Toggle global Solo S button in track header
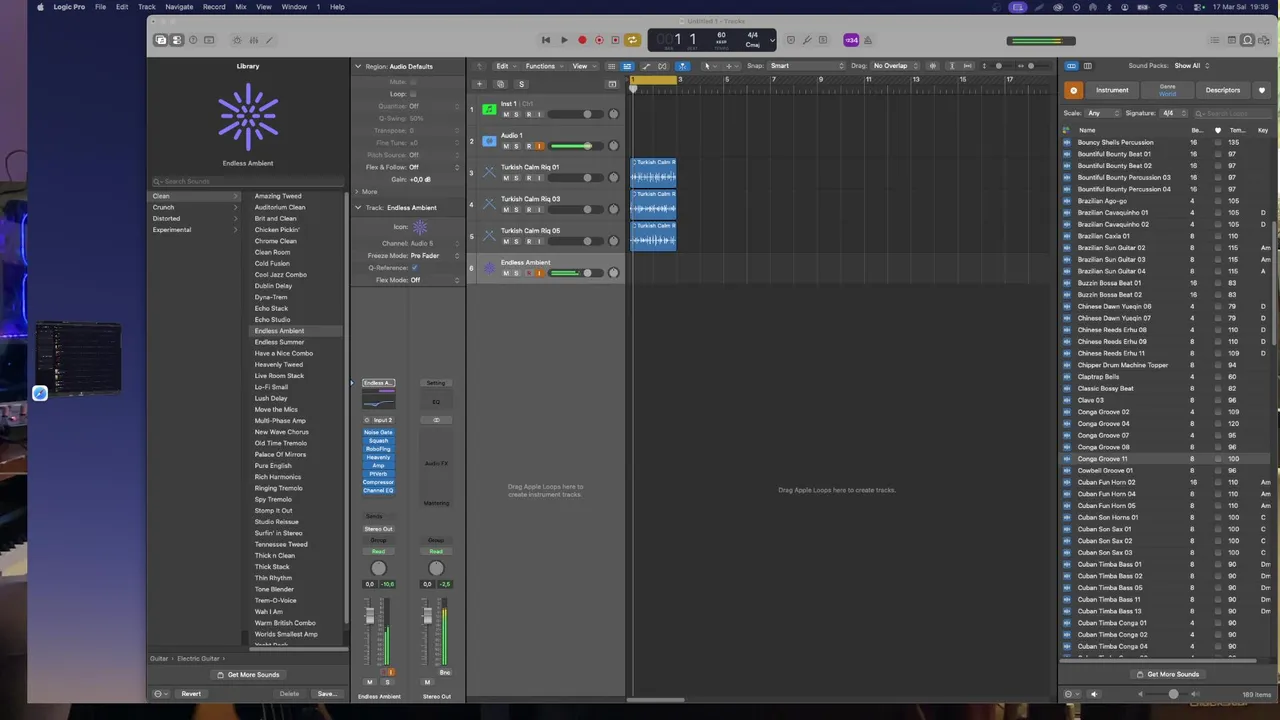The width and height of the screenshot is (1280, 720). tap(521, 84)
